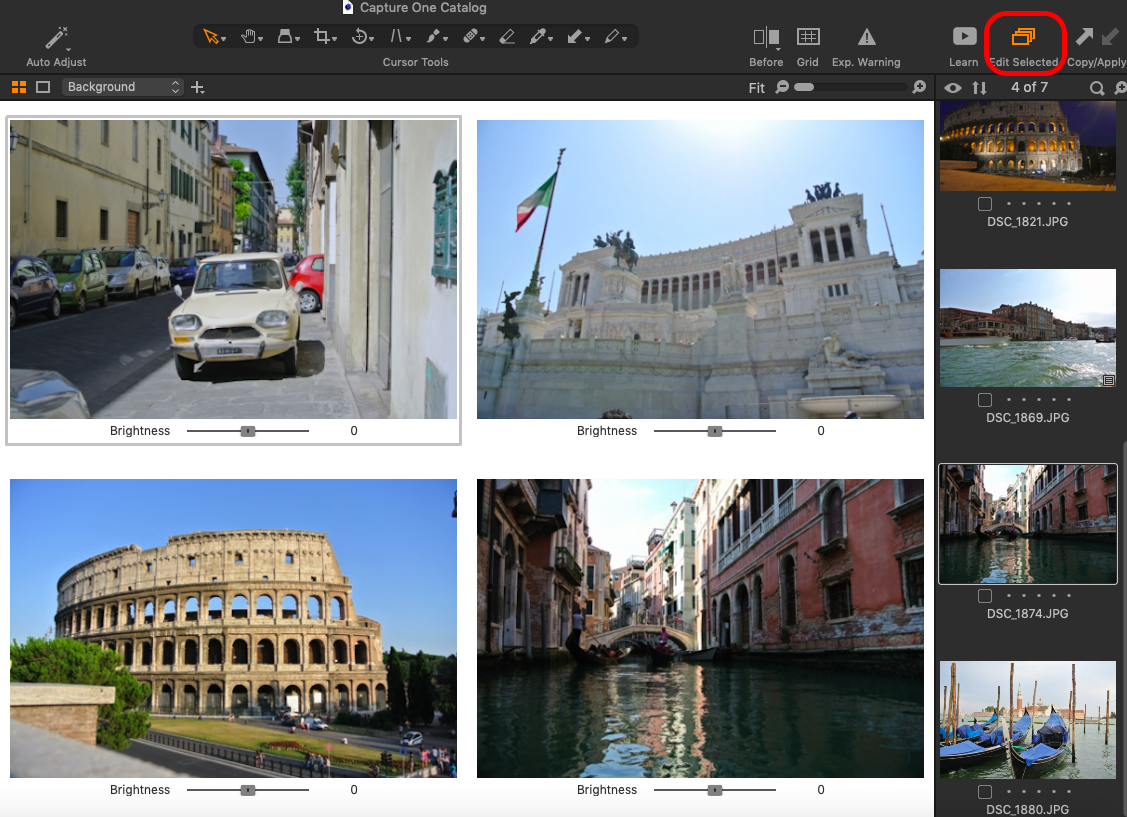This screenshot has width=1127, height=817.
Task: Select the Eraser tool
Action: pyautogui.click(x=507, y=36)
